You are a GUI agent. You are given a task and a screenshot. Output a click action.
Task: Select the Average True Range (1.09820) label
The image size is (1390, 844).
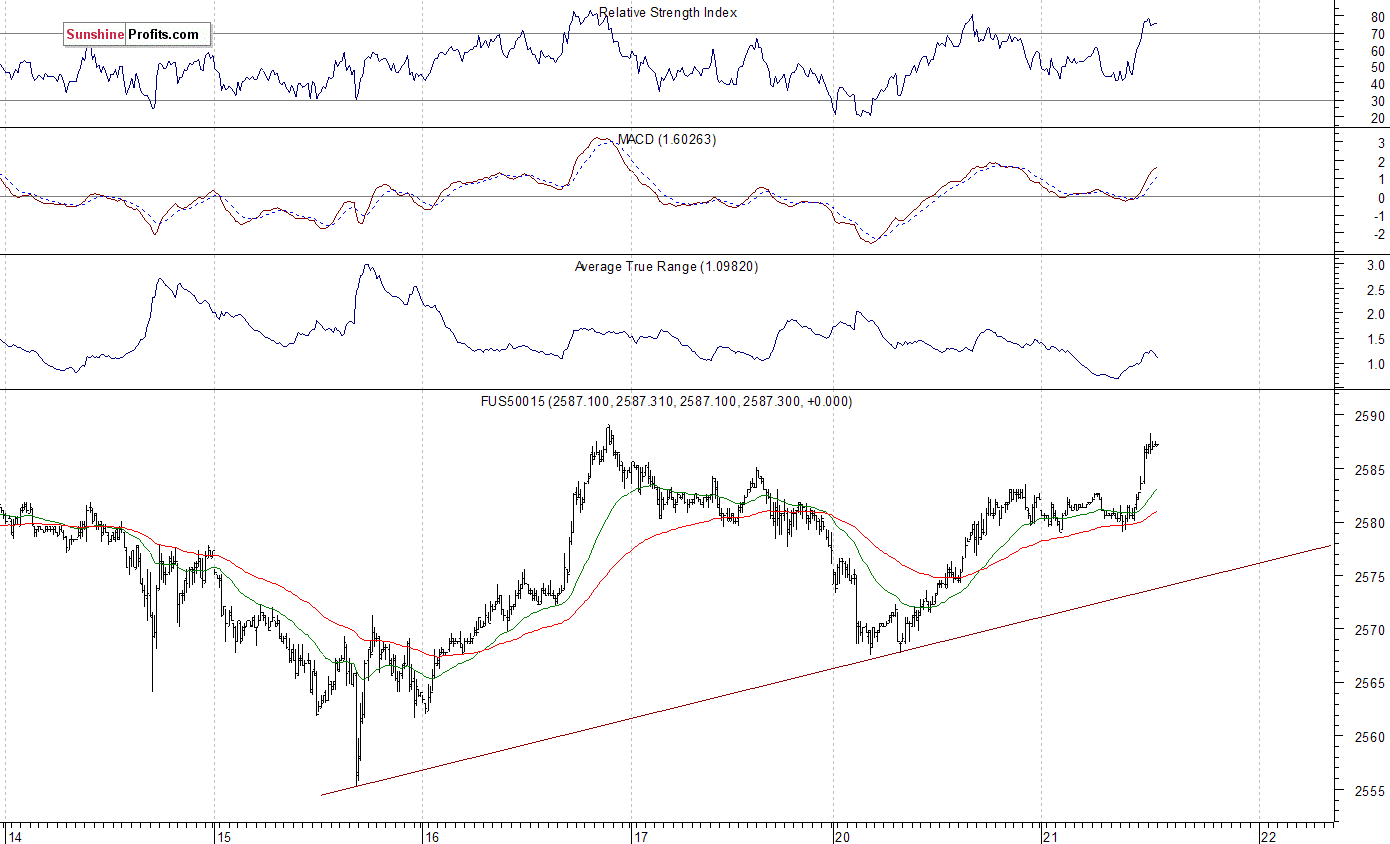(x=666, y=267)
